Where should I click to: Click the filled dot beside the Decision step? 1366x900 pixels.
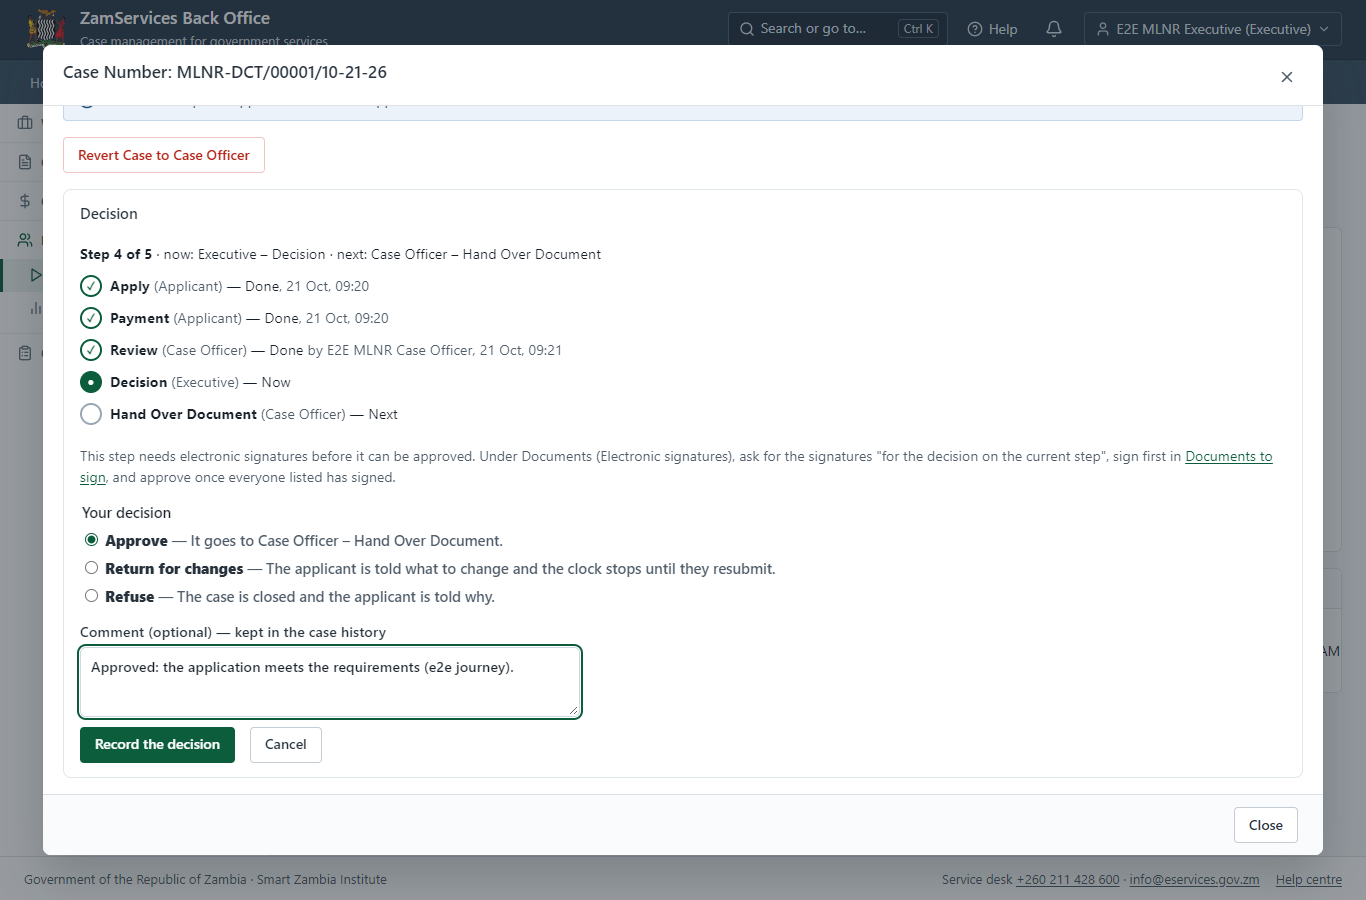(91, 382)
